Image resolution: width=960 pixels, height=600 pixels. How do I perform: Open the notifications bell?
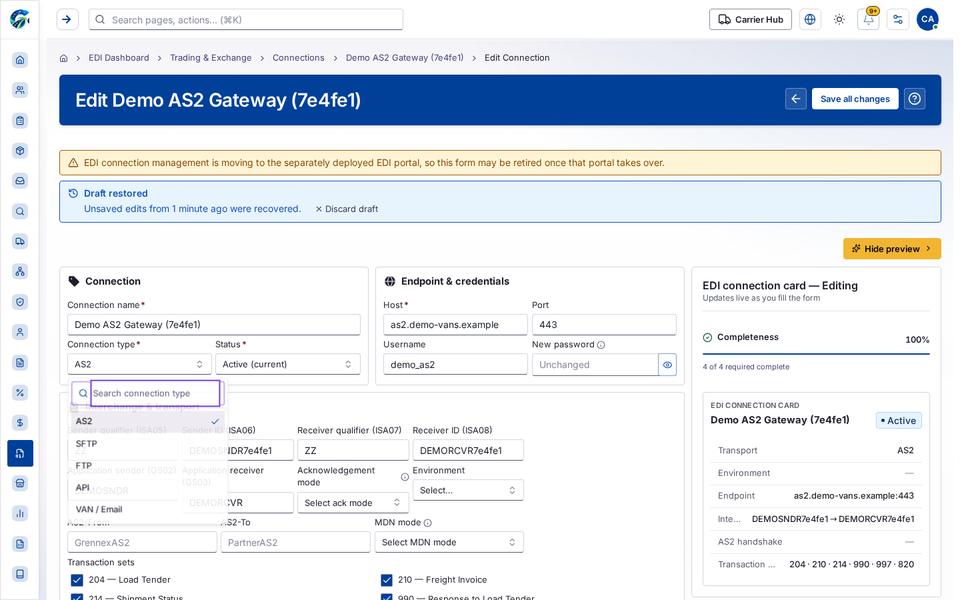click(869, 20)
